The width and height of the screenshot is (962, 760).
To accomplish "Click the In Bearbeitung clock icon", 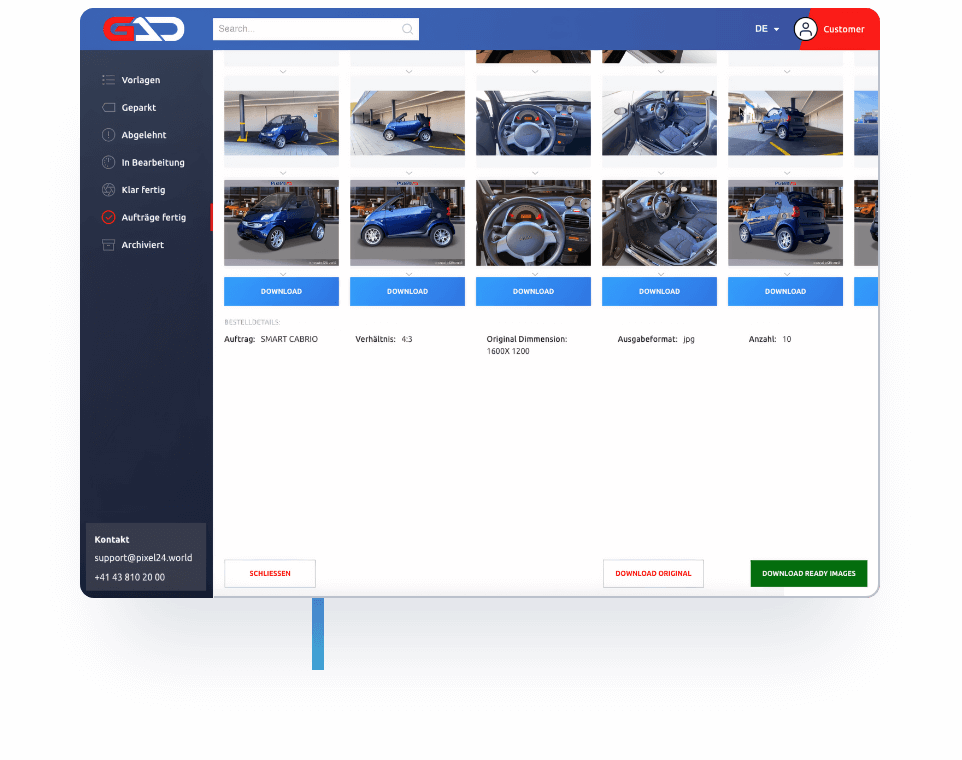I will [x=109, y=162].
